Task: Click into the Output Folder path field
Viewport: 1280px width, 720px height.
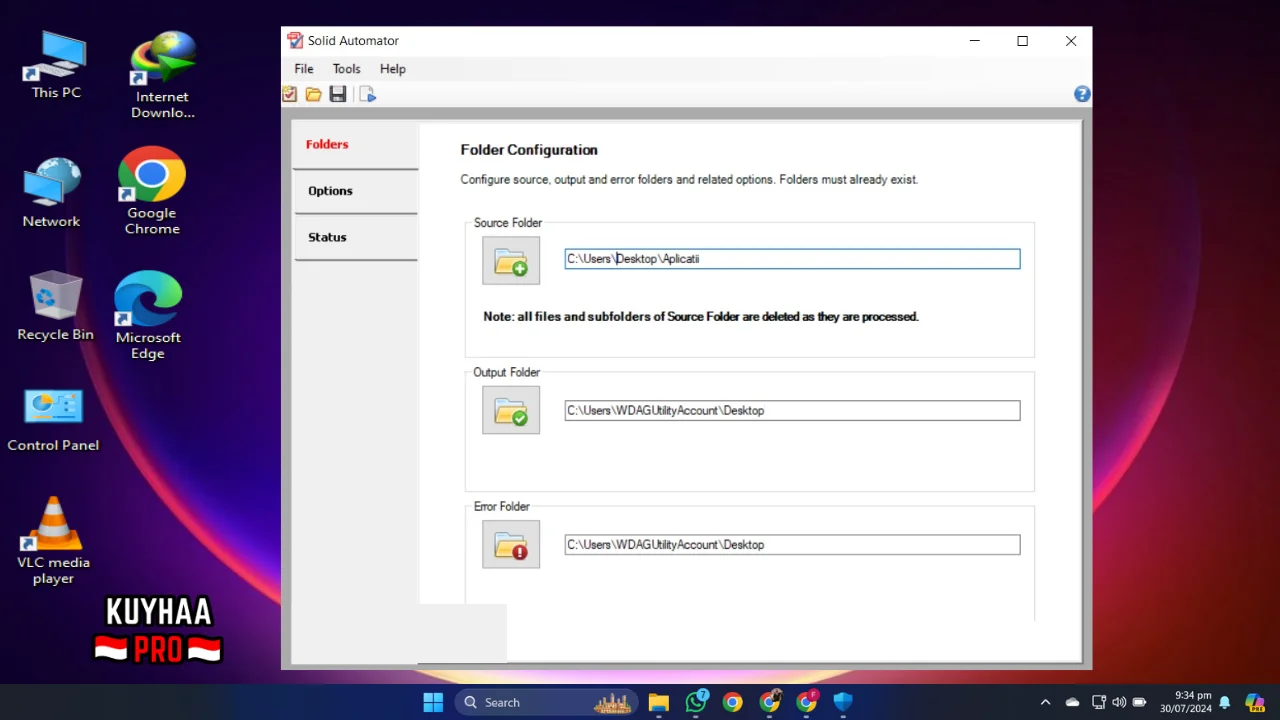Action: click(x=792, y=411)
